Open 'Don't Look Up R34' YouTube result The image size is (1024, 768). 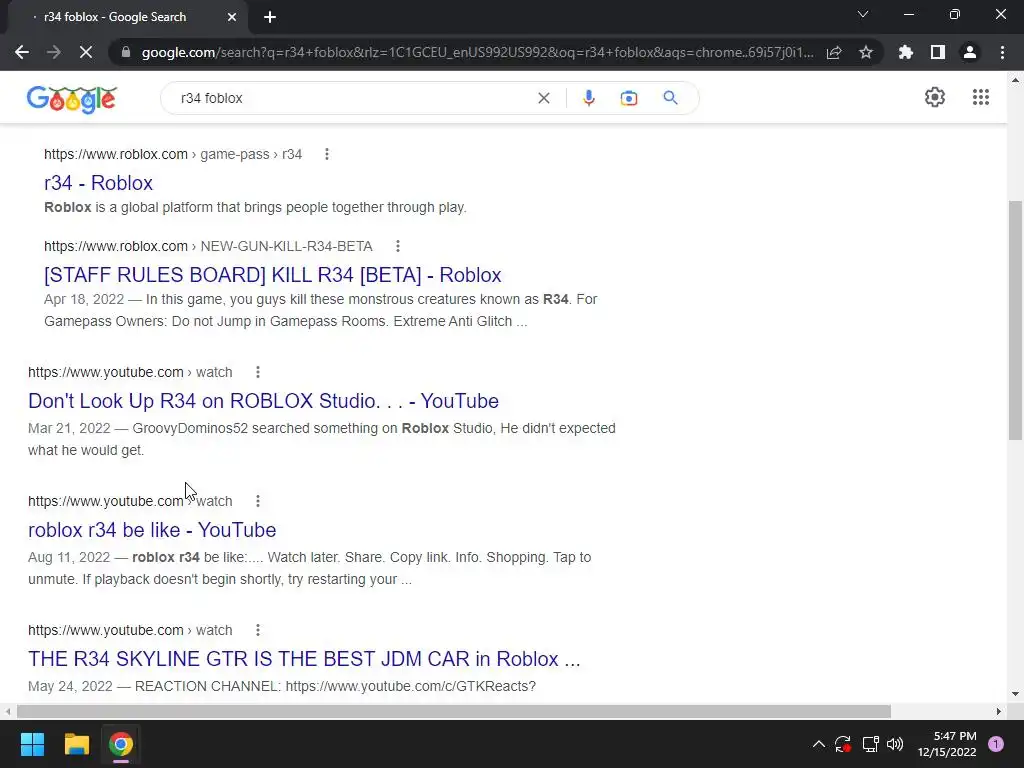point(263,401)
